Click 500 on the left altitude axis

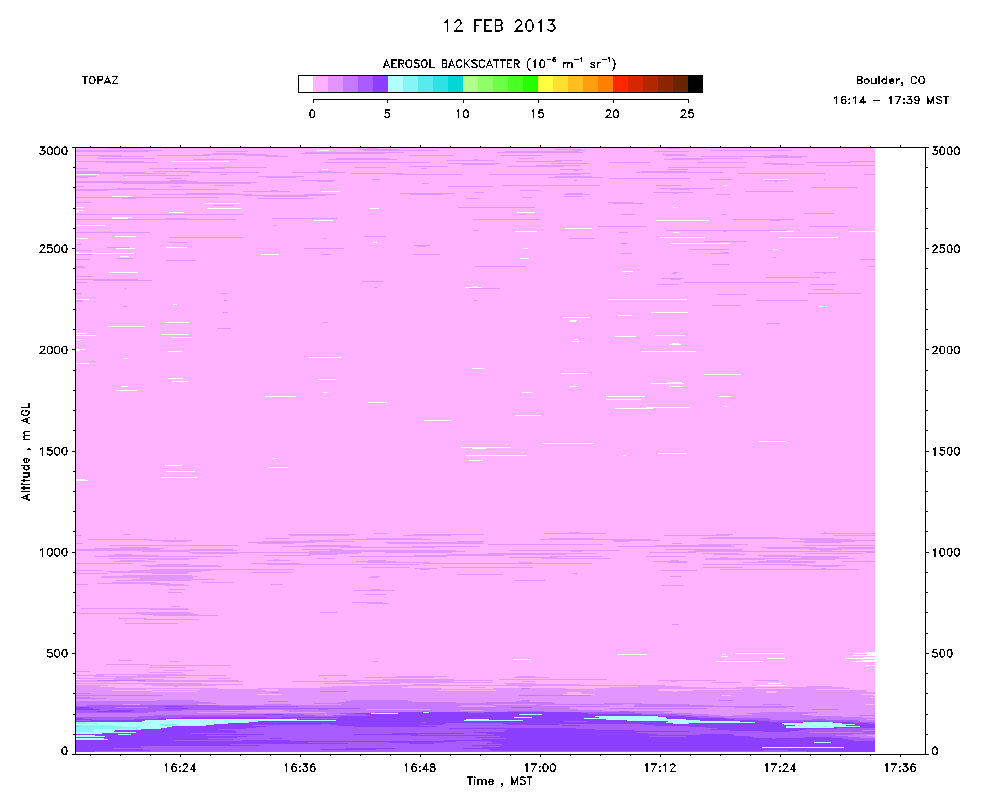coord(57,654)
